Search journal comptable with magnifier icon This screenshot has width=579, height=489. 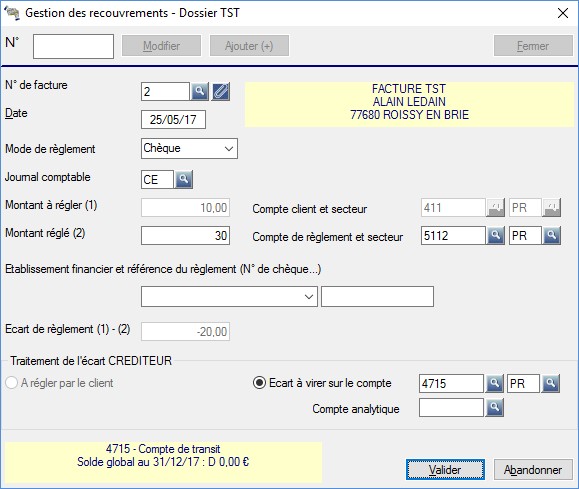[x=184, y=179]
